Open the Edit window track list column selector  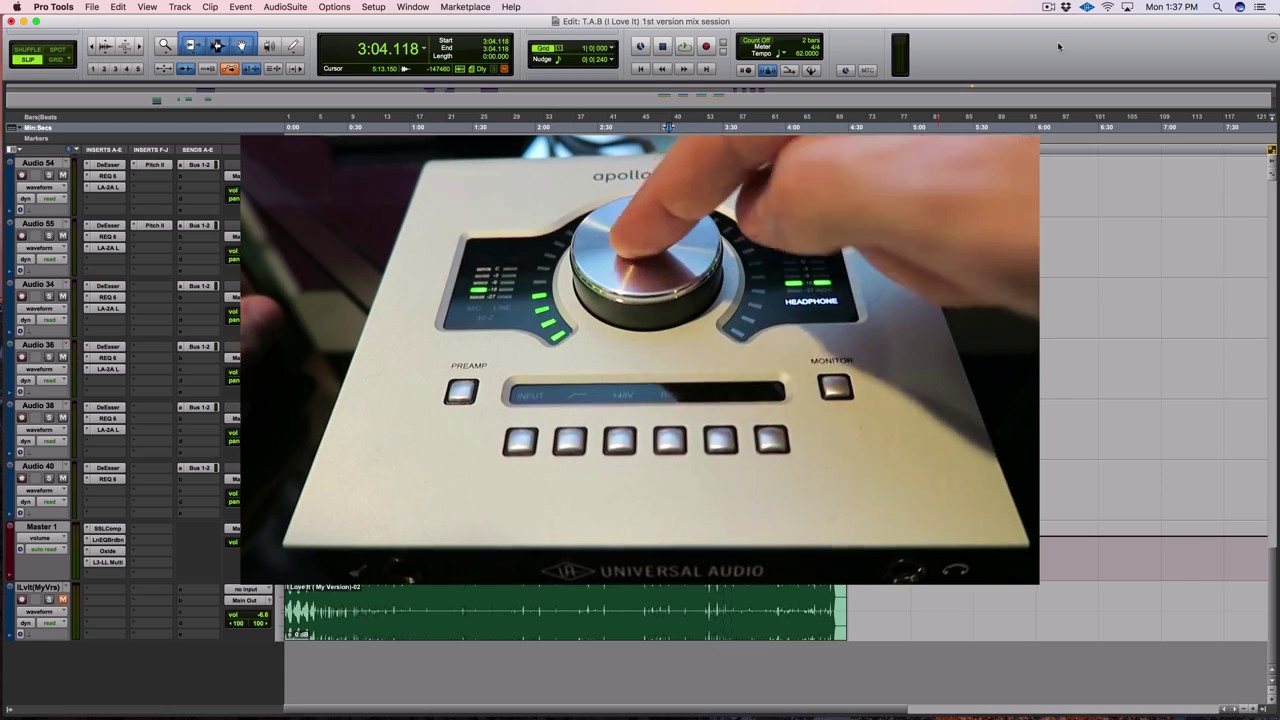(13, 149)
